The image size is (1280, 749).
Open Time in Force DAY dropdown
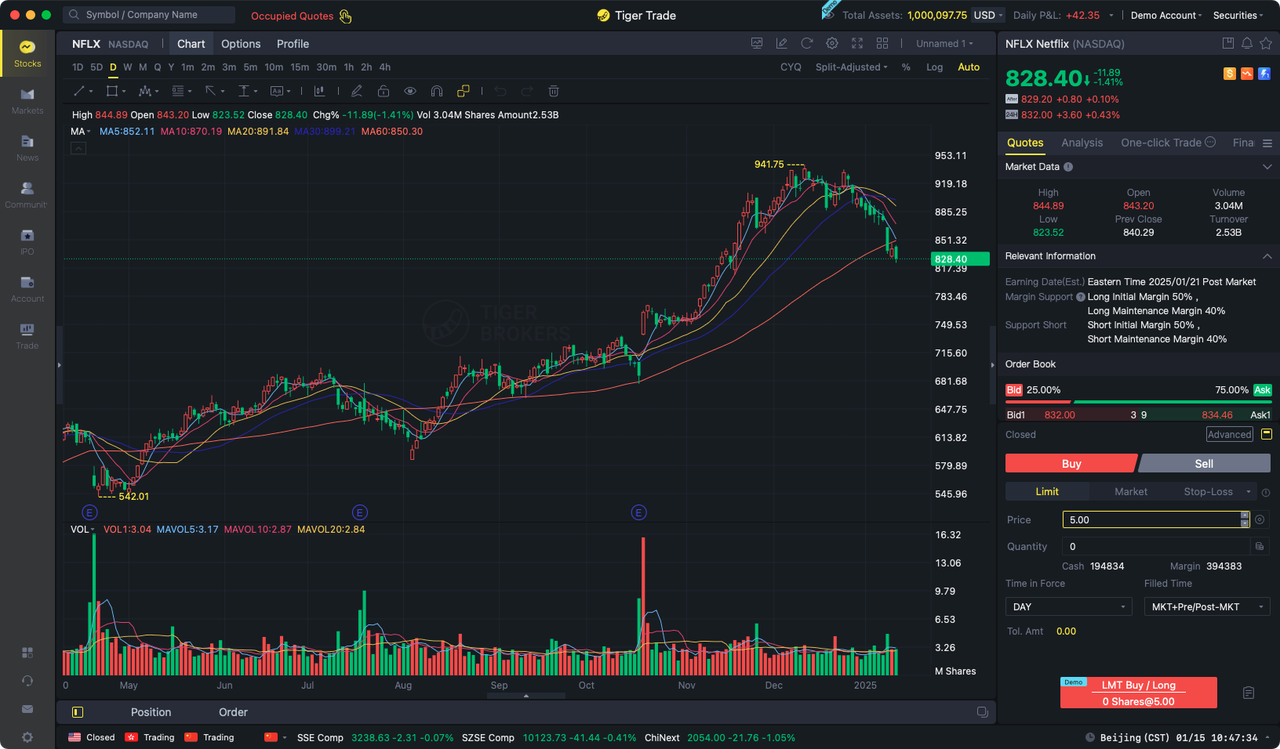click(x=1068, y=607)
